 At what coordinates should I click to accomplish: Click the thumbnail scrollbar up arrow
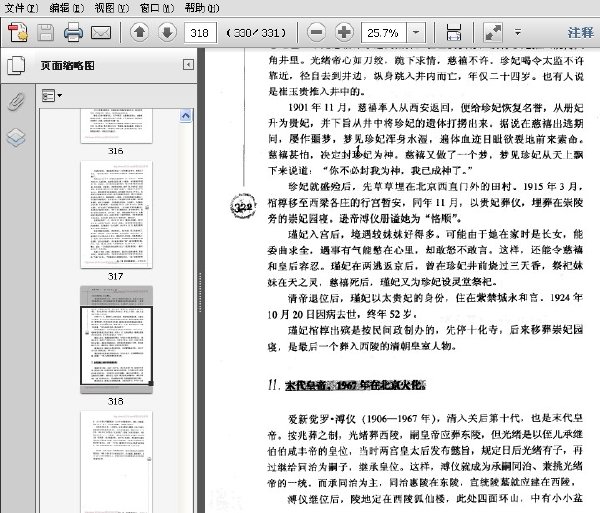click(186, 116)
